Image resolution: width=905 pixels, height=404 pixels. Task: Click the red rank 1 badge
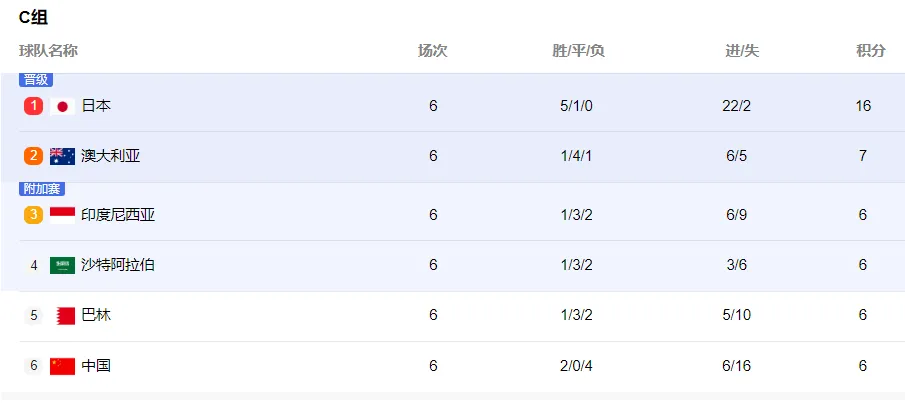[33, 106]
